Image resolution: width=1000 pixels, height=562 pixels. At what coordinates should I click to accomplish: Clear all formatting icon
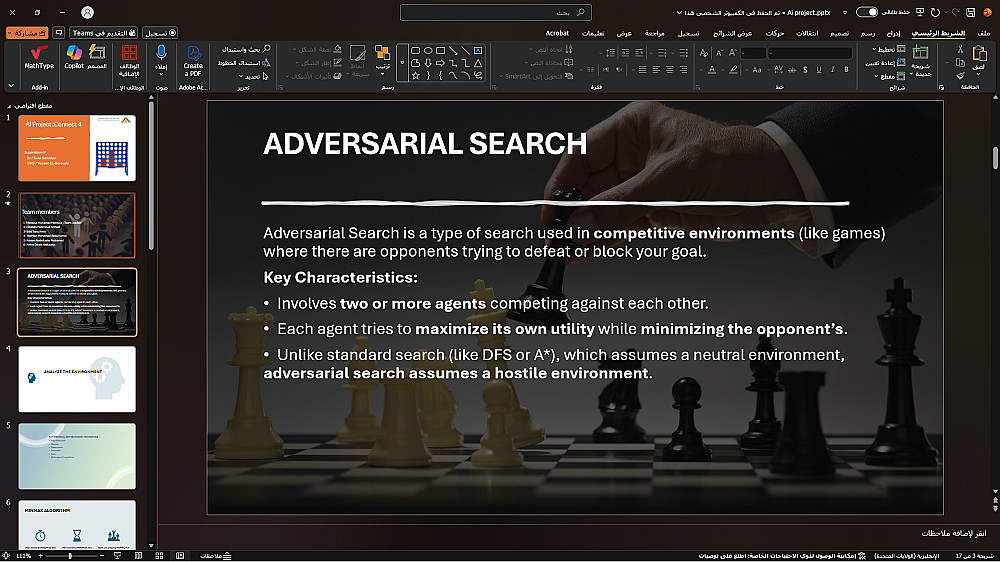click(x=703, y=53)
